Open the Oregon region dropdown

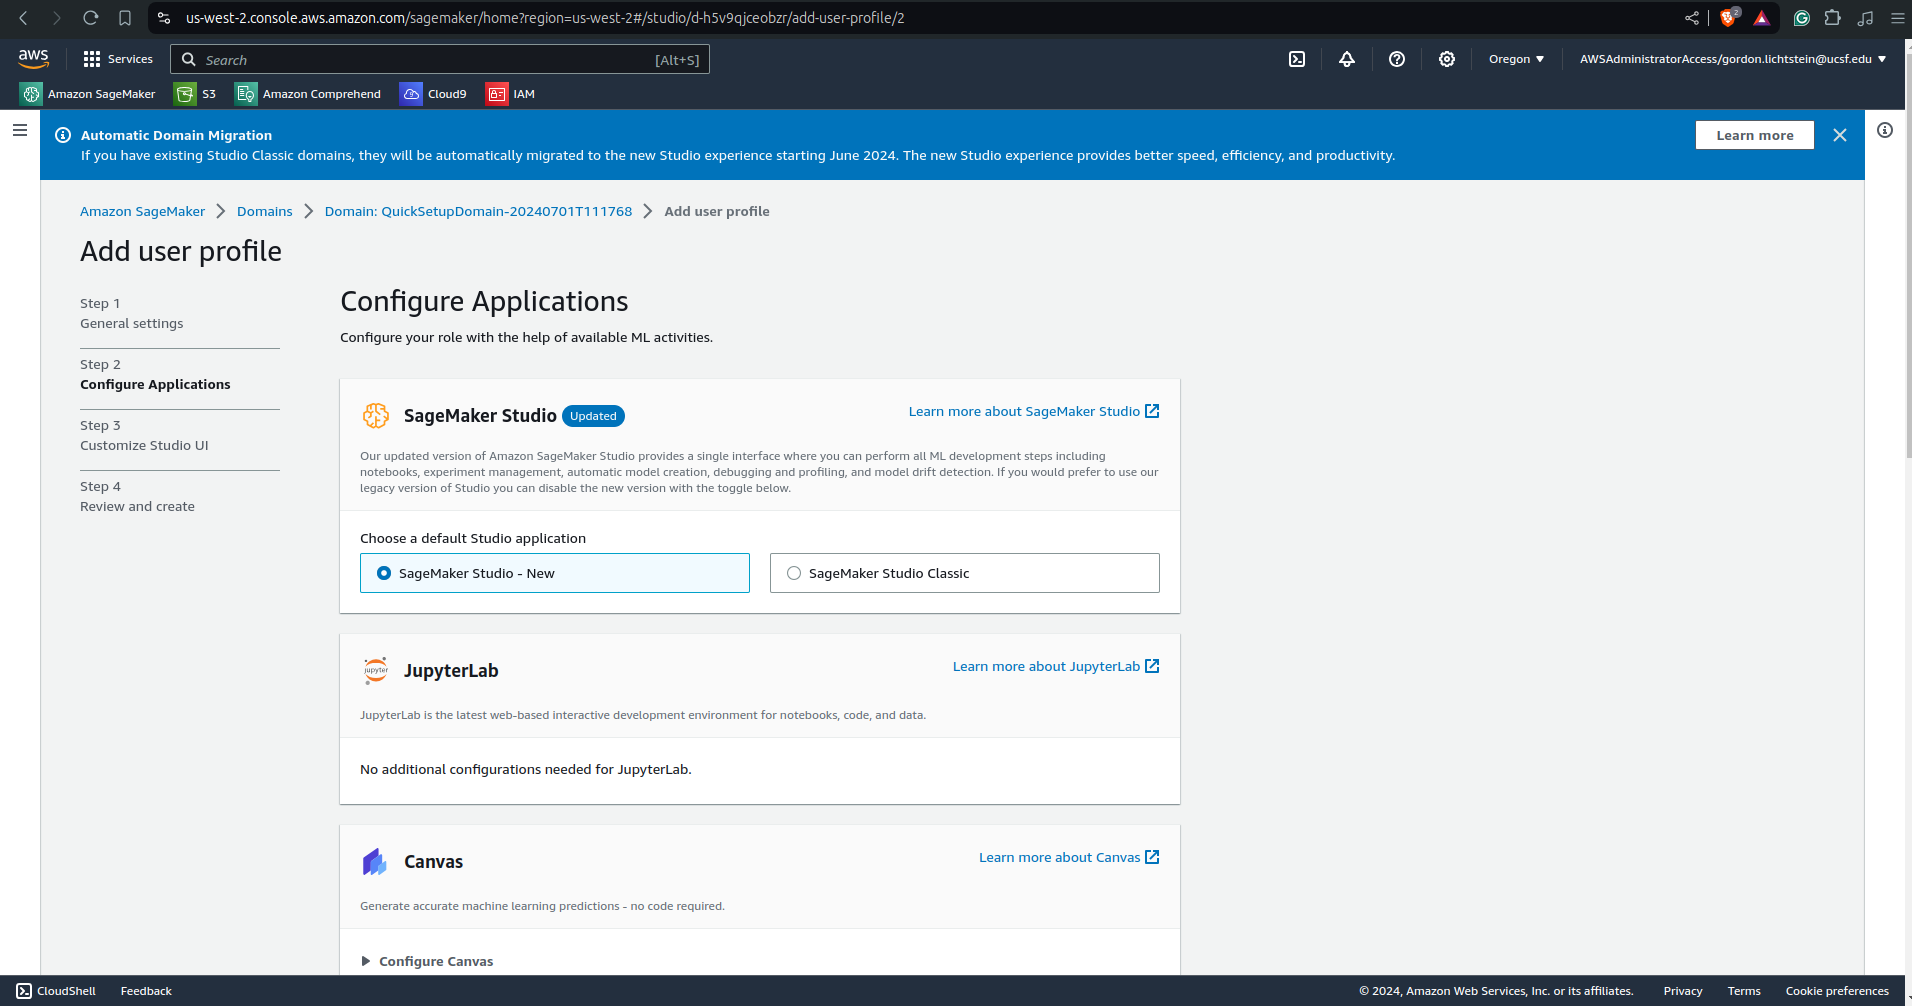[x=1516, y=59]
